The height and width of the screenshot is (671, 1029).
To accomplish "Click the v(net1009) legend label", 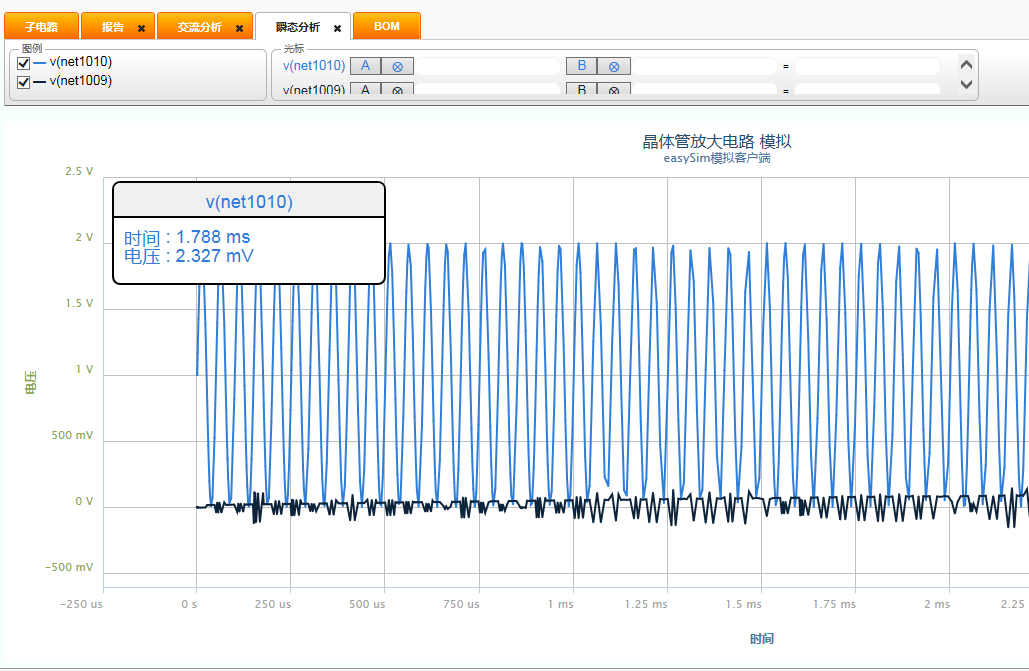I will pyautogui.click(x=81, y=81).
